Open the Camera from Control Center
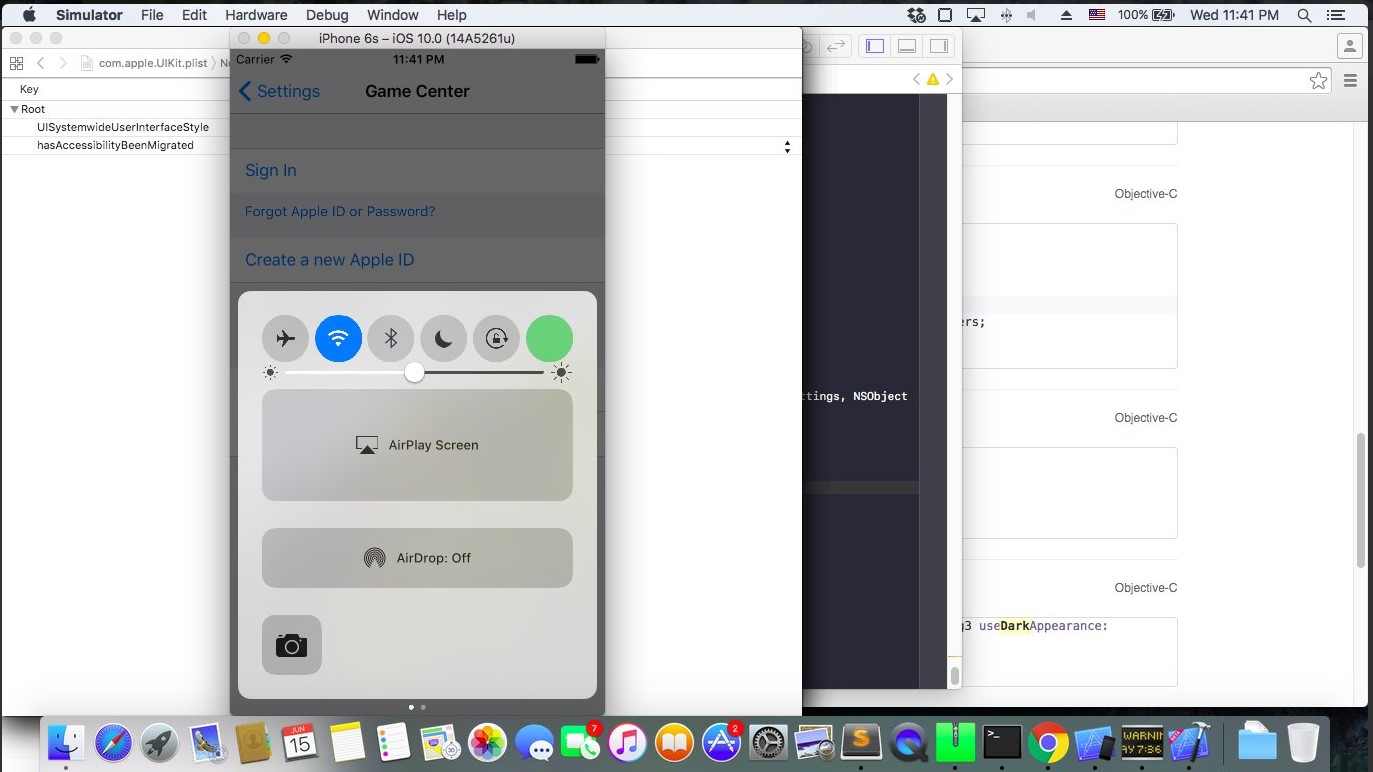 point(291,645)
